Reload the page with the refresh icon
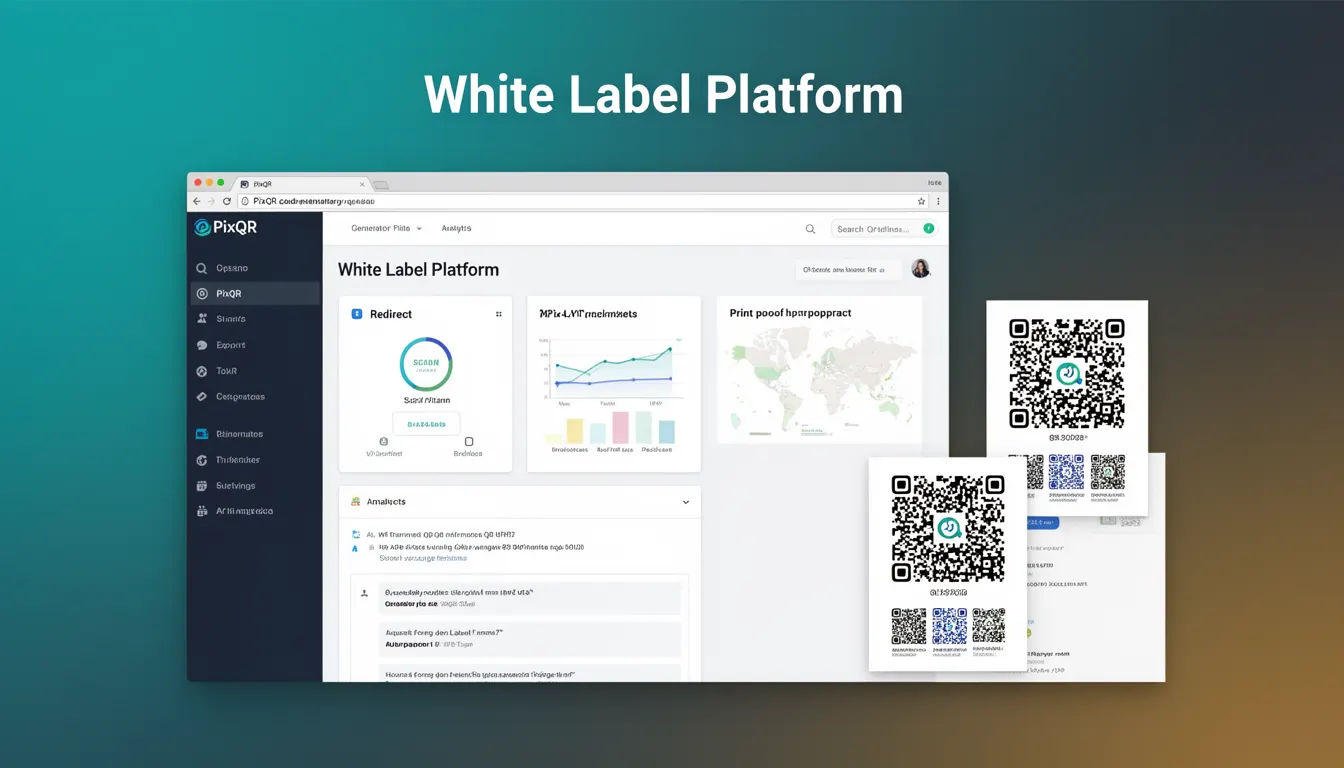Viewport: 1344px width, 768px height. [x=227, y=201]
